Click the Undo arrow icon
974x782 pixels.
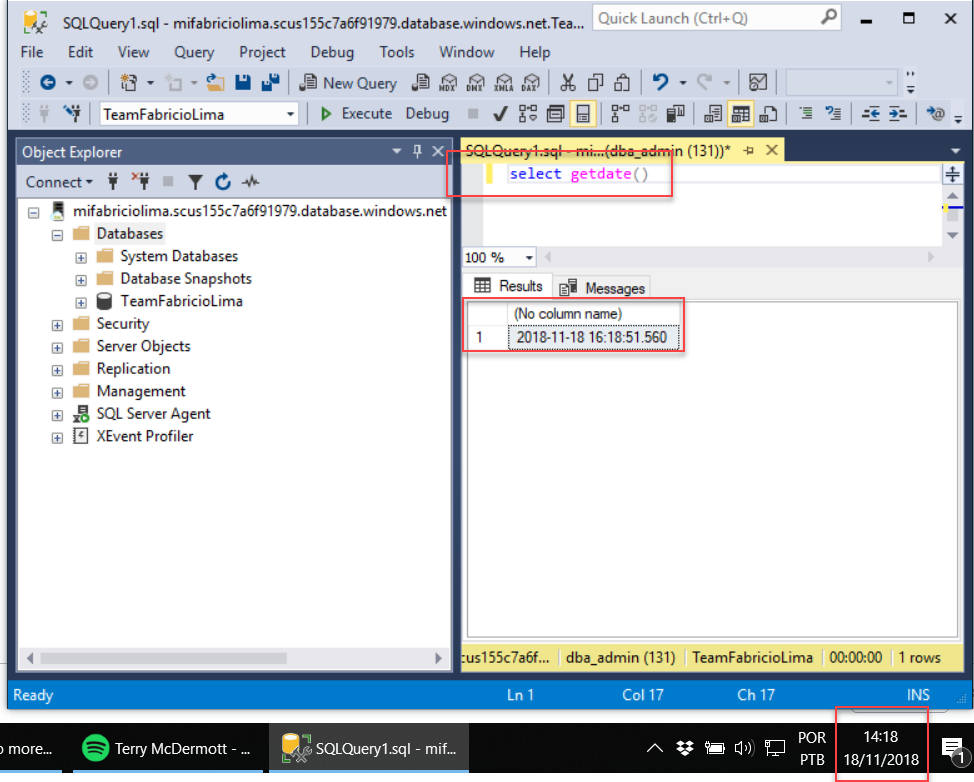point(660,83)
